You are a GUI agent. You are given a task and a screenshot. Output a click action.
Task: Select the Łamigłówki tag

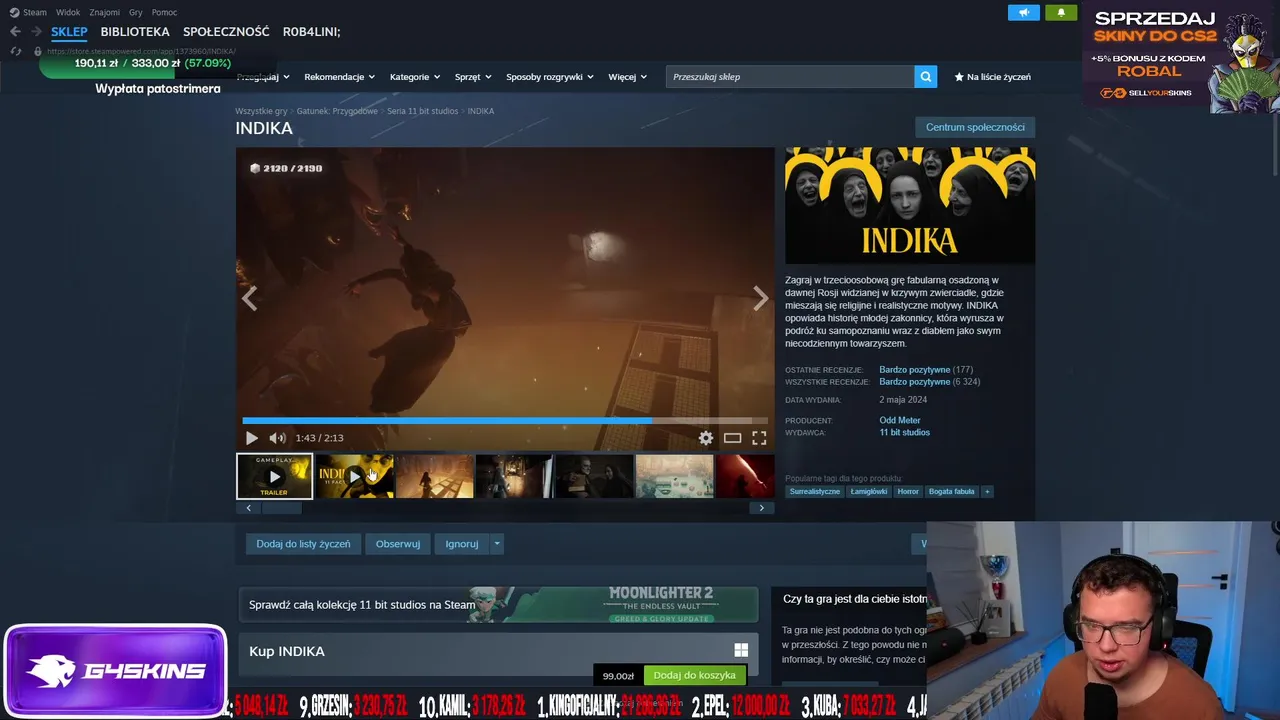(x=869, y=492)
